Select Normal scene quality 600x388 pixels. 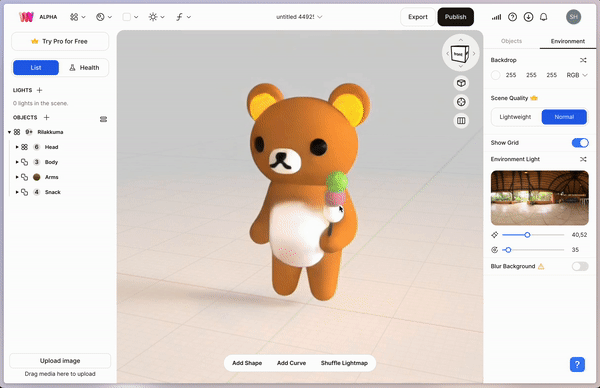564,117
